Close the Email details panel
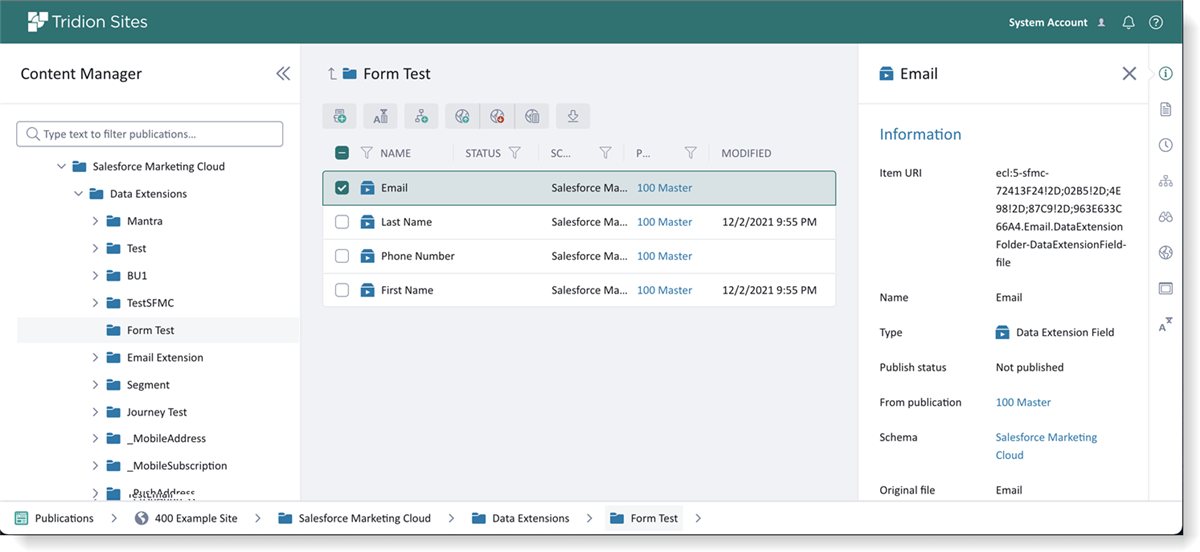This screenshot has height=552, width=1200. point(1129,73)
